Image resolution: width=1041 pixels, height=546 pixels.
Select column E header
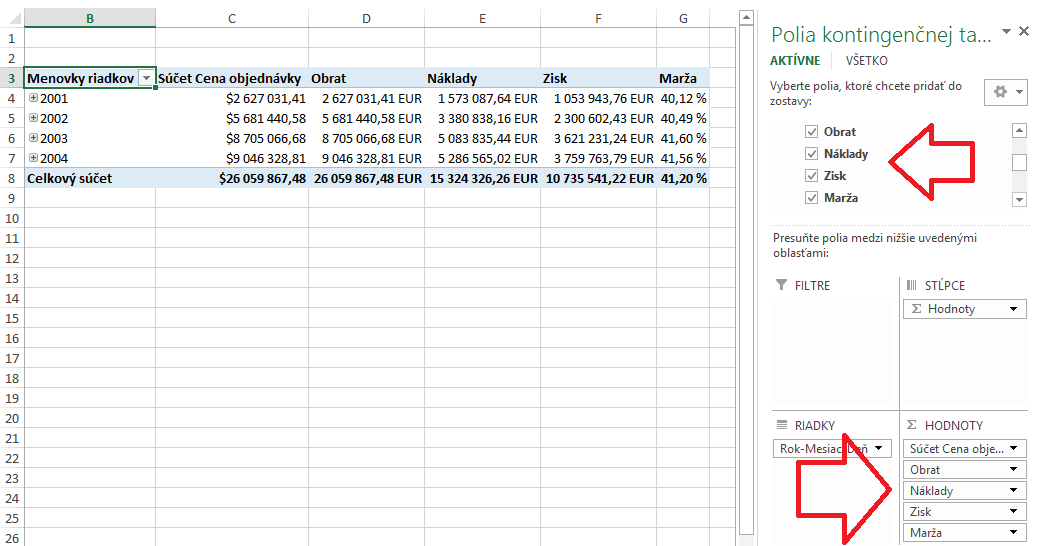pyautogui.click(x=483, y=19)
